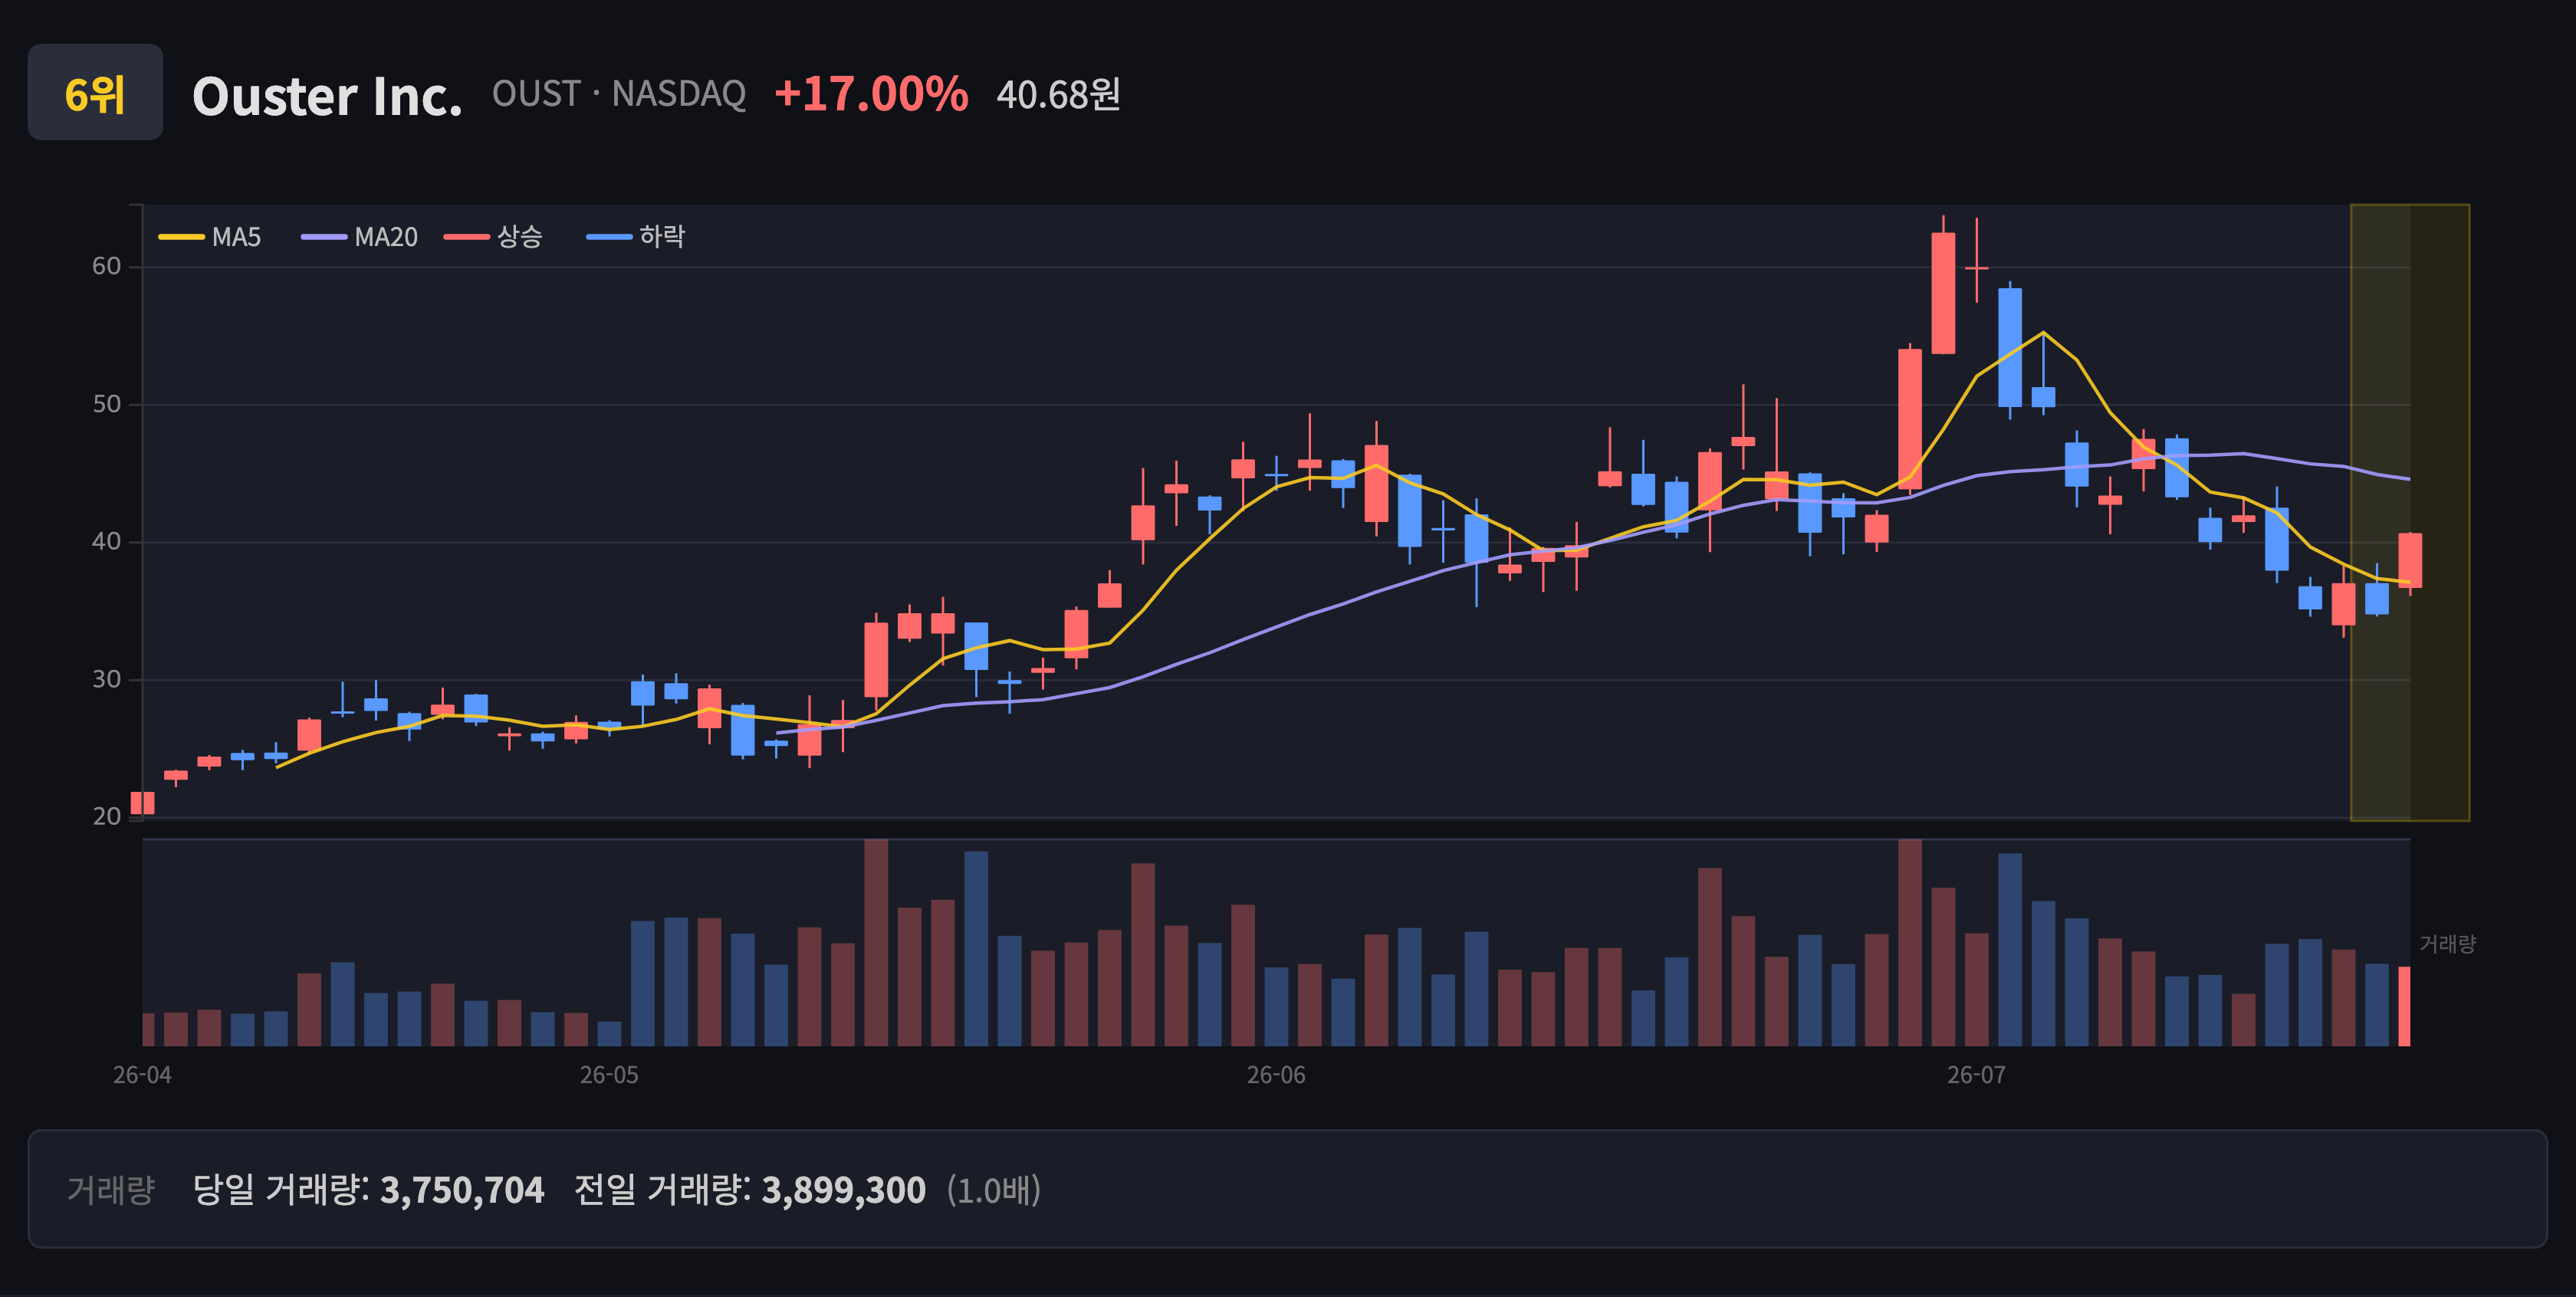Viewport: 2576px width, 1297px height.
Task: Click the 당일 거래량 value 3,750,704
Action: click(462, 1190)
